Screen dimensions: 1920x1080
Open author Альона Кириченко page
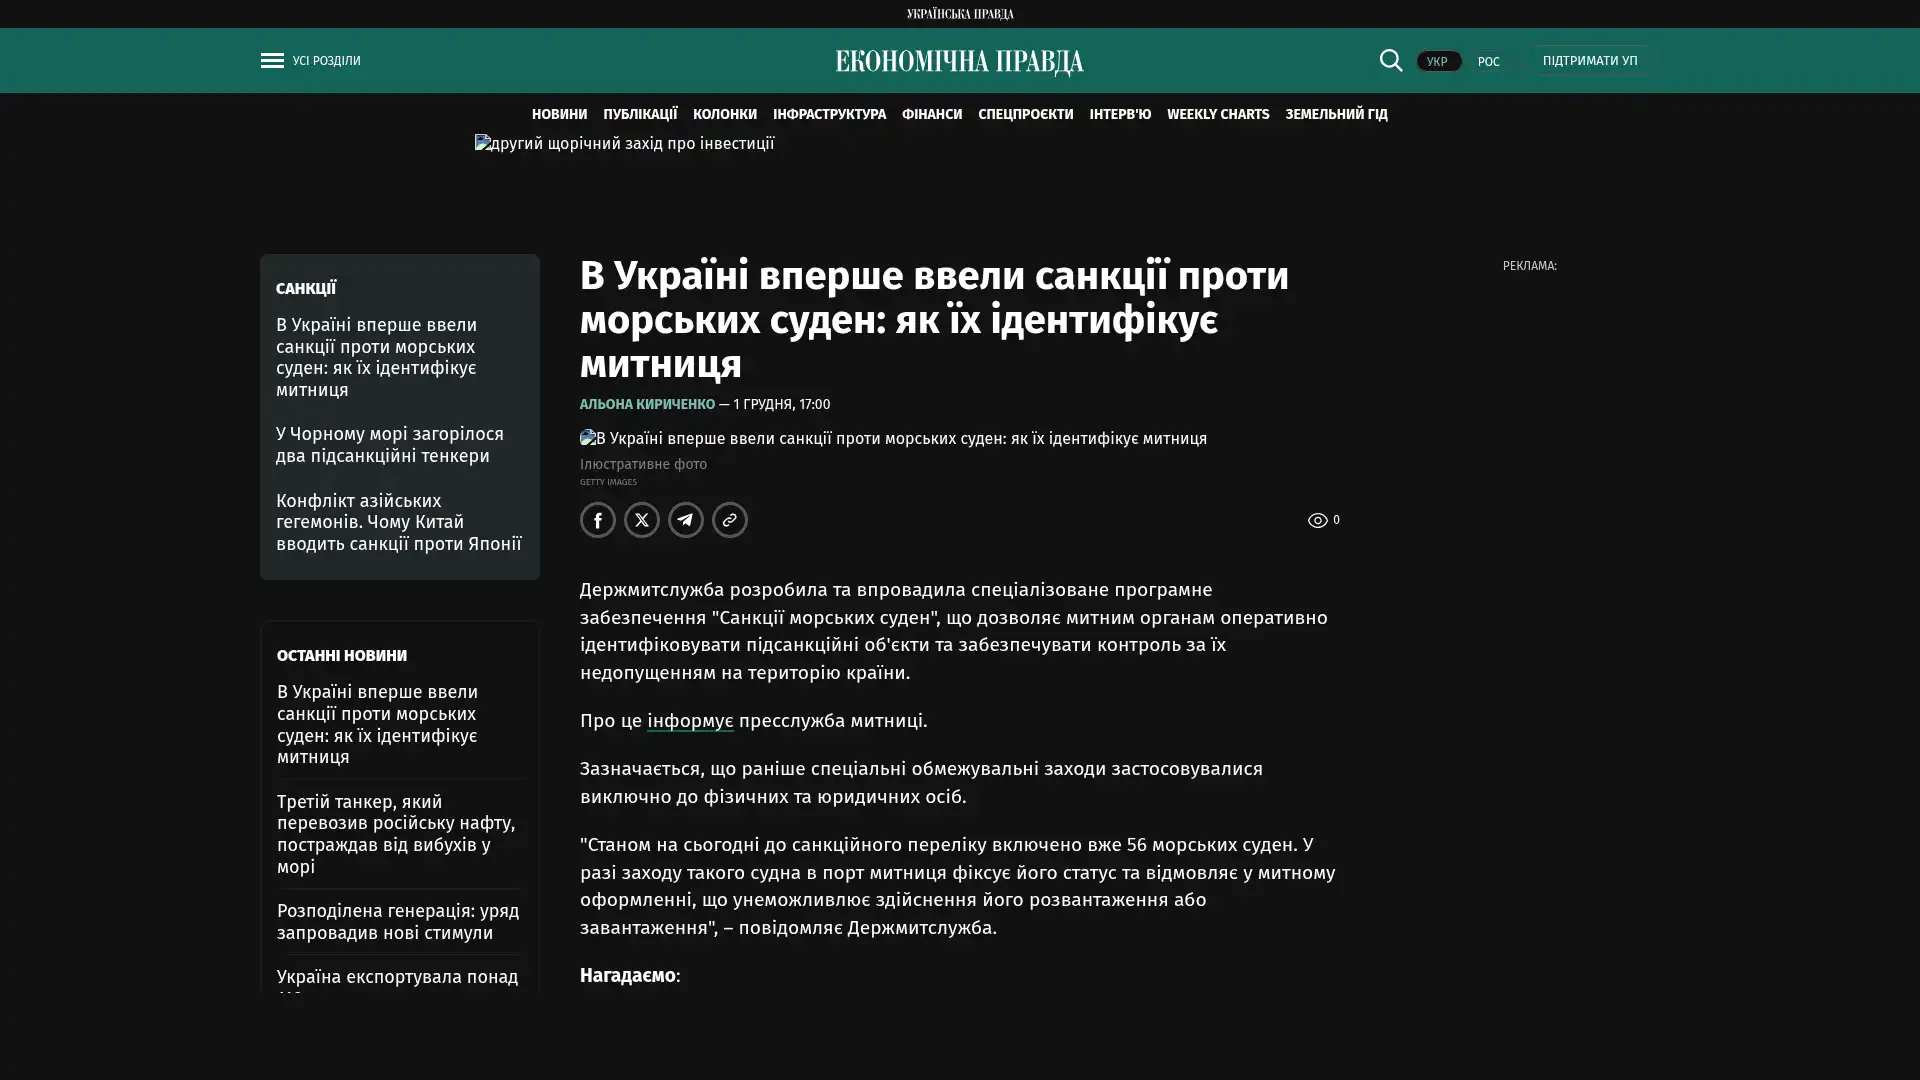click(647, 404)
